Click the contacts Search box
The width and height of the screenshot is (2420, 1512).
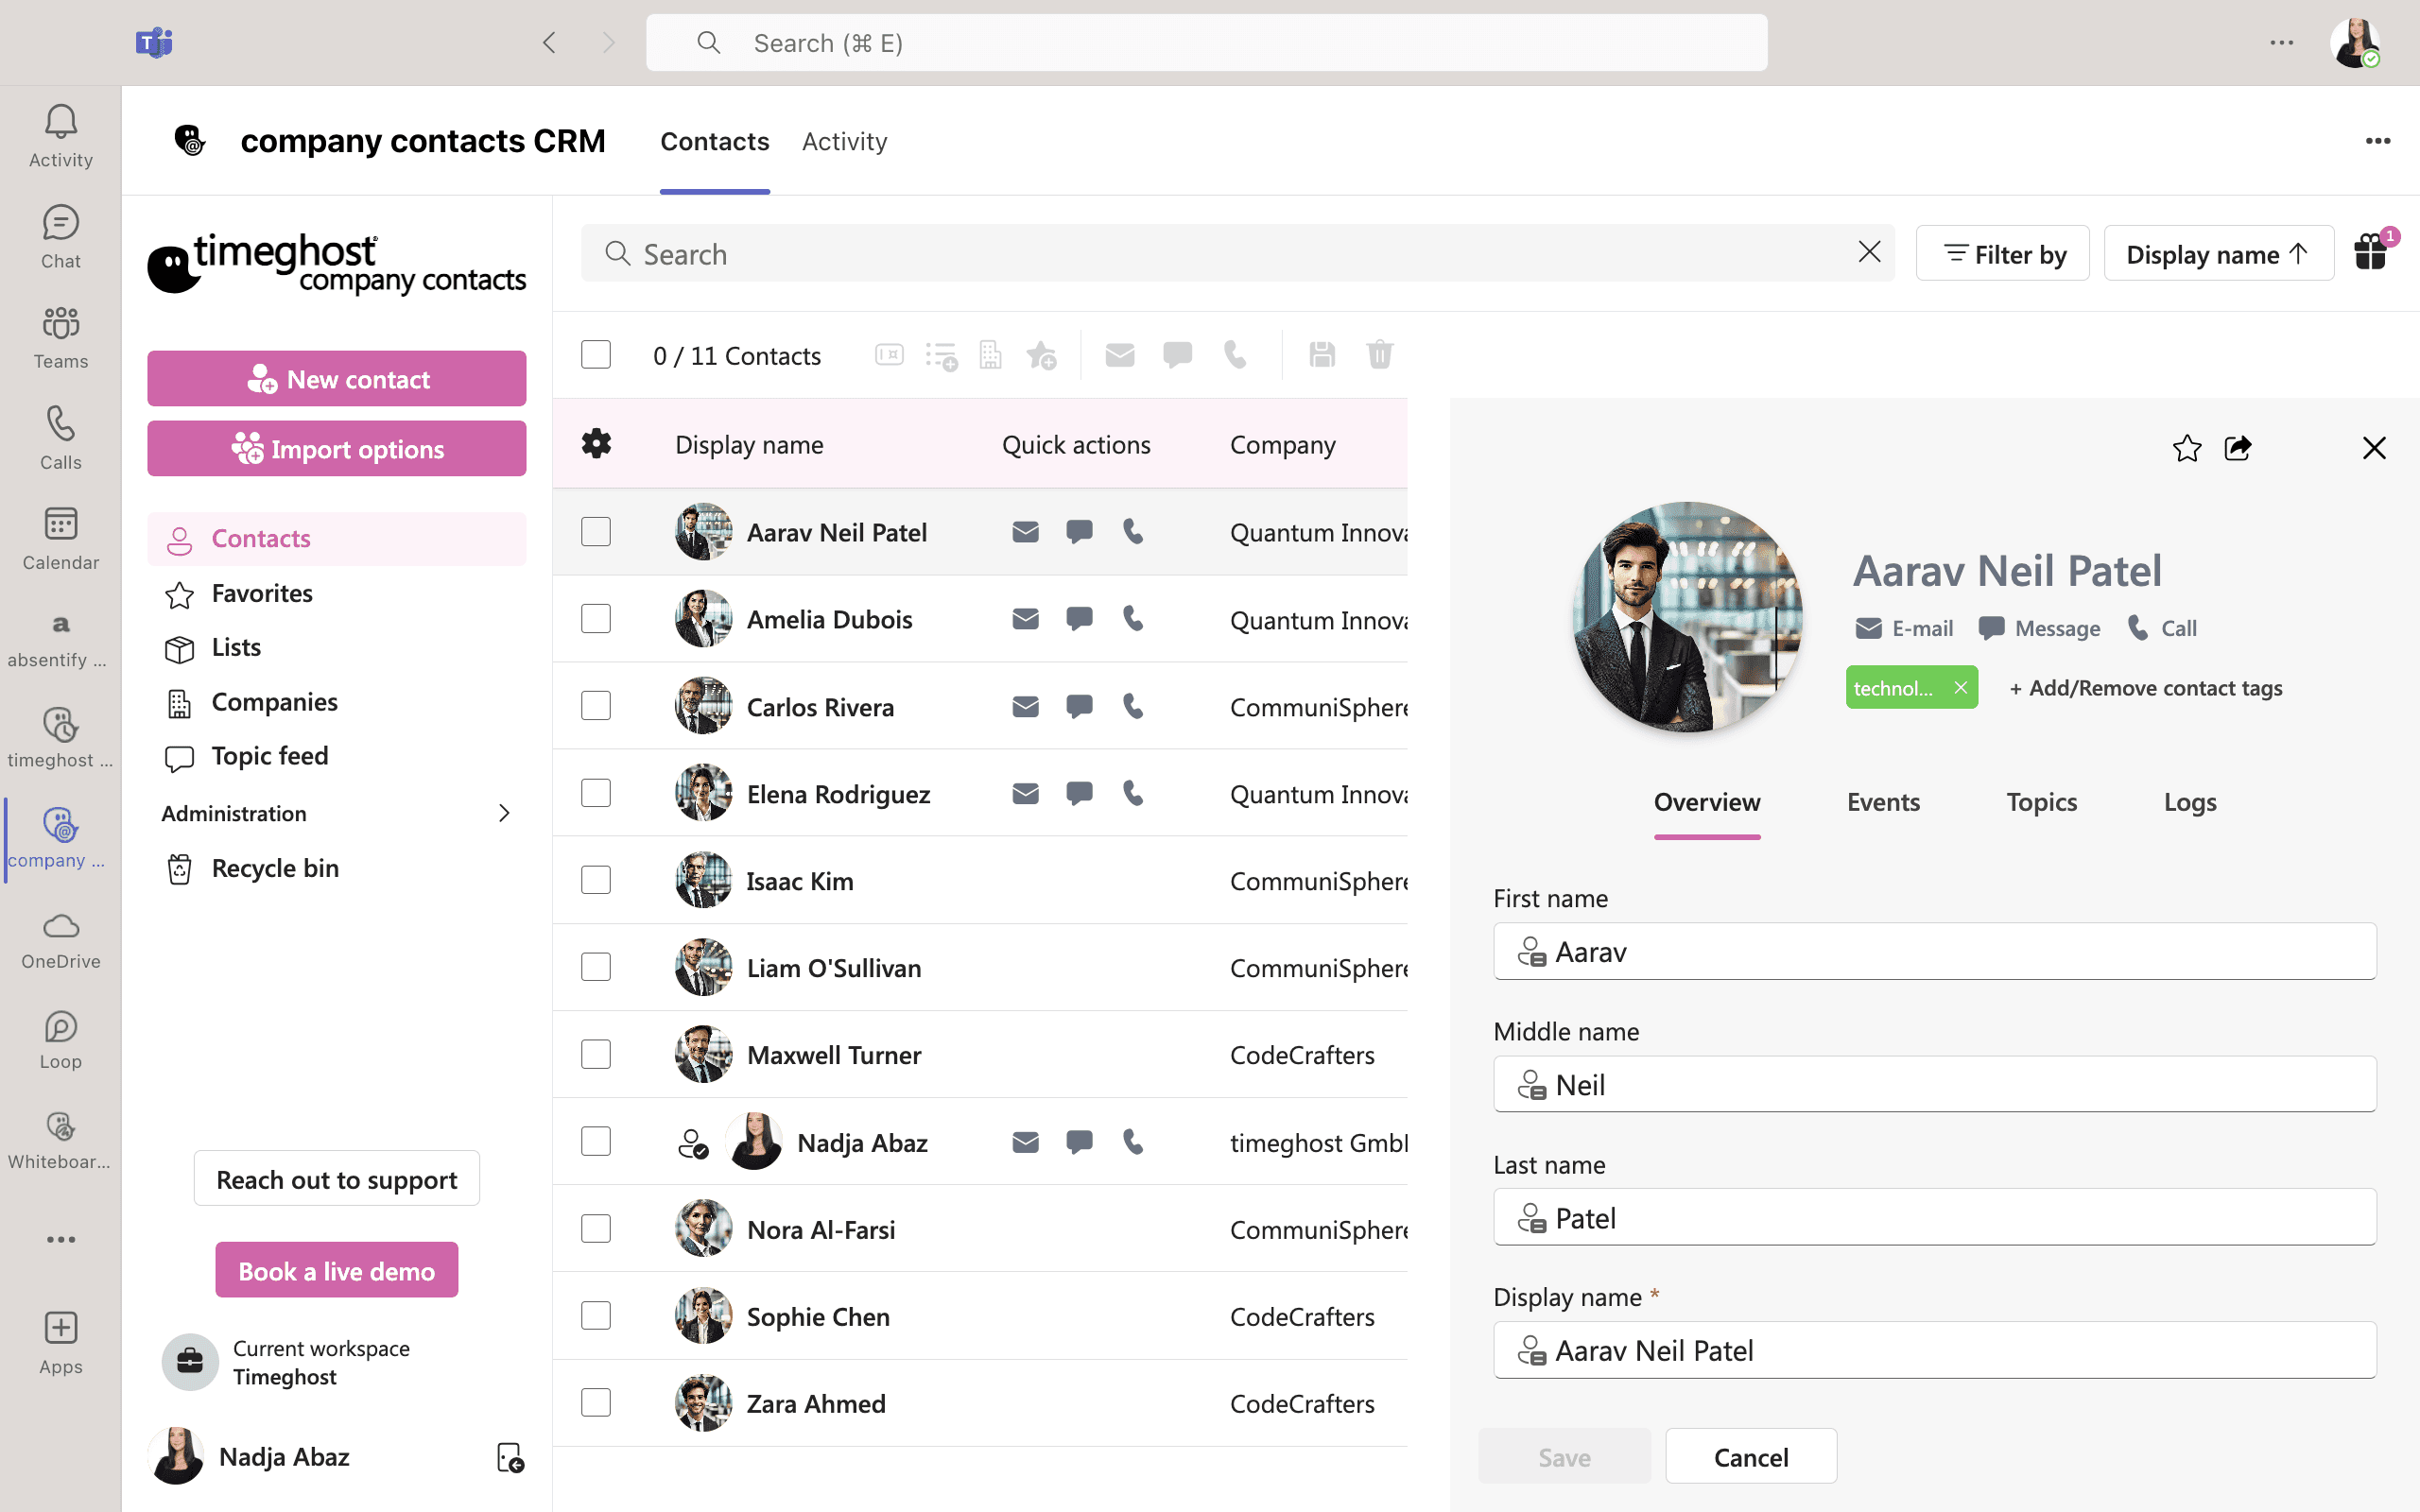coord(1238,253)
